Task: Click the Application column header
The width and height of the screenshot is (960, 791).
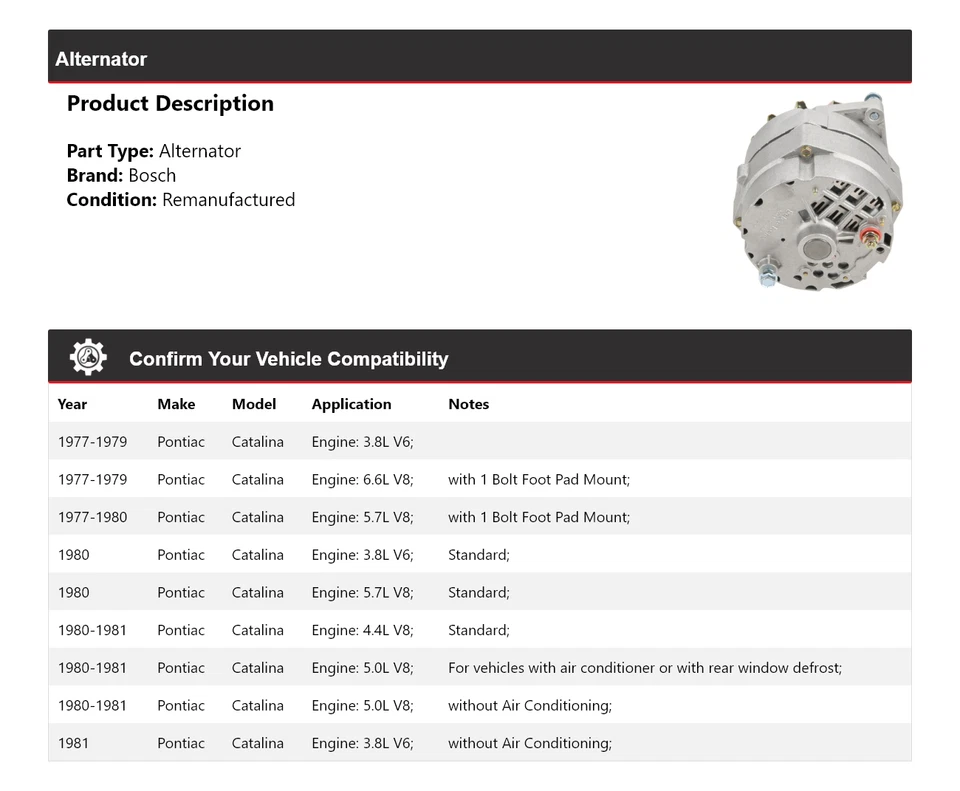Action: click(351, 404)
